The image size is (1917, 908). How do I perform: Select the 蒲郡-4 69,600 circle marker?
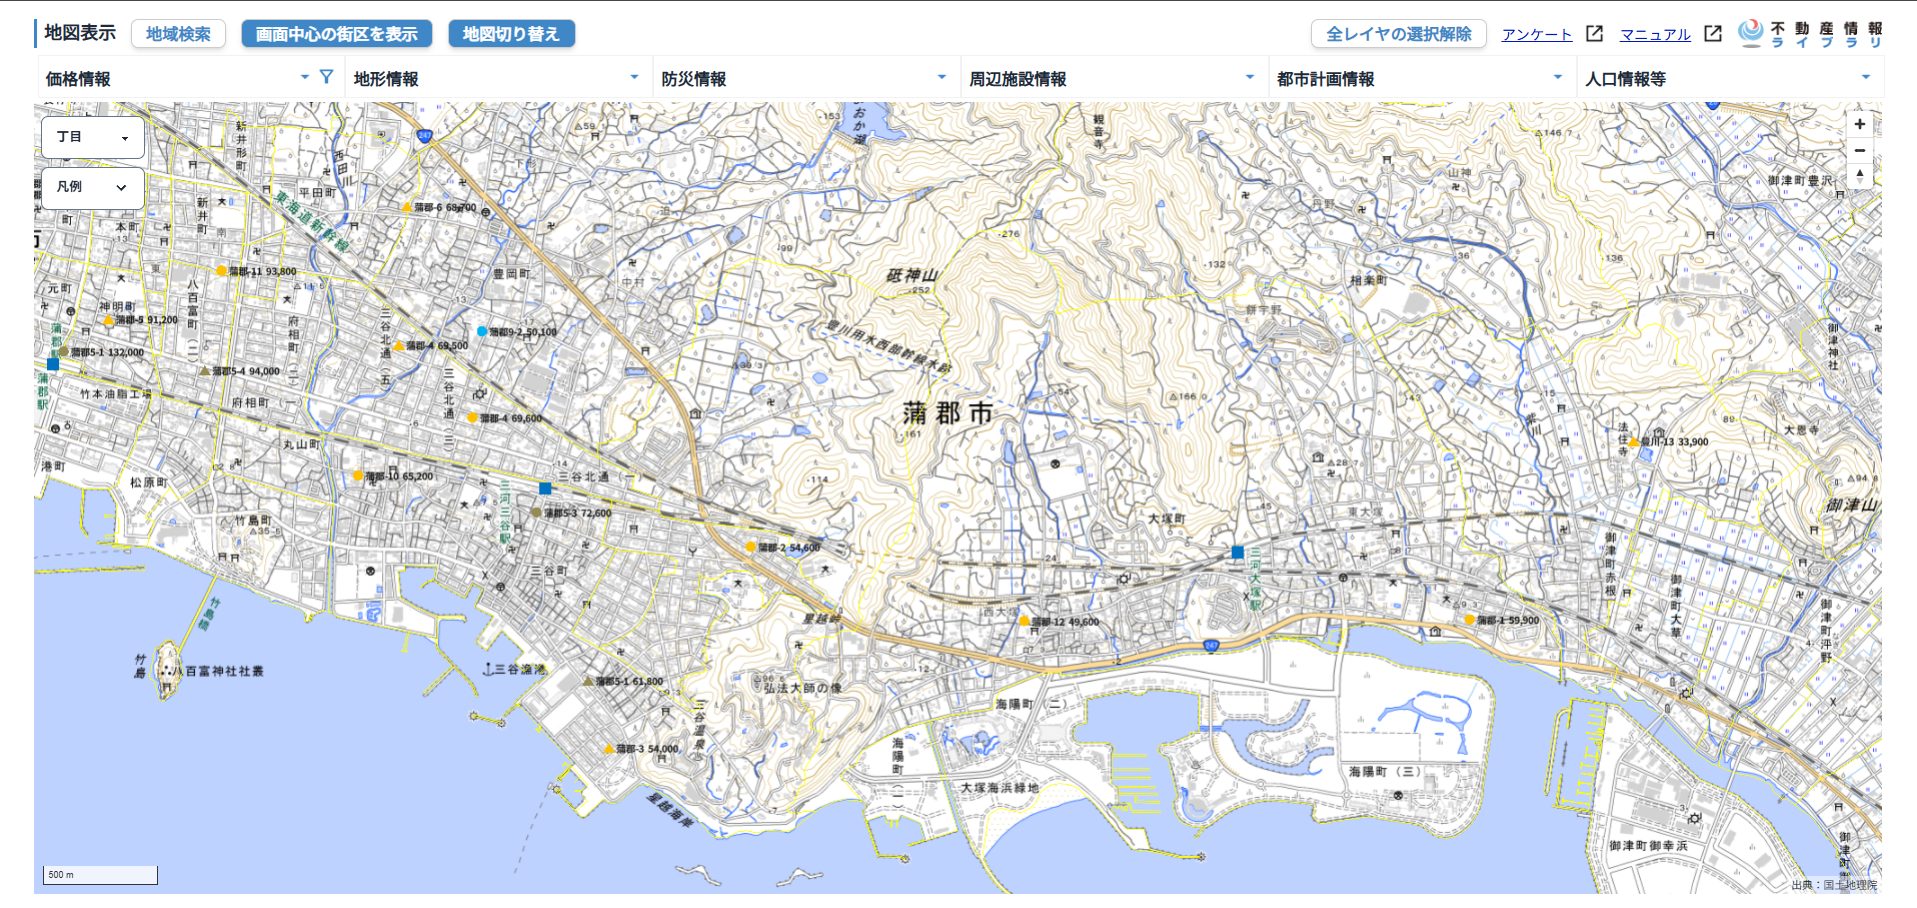click(472, 418)
